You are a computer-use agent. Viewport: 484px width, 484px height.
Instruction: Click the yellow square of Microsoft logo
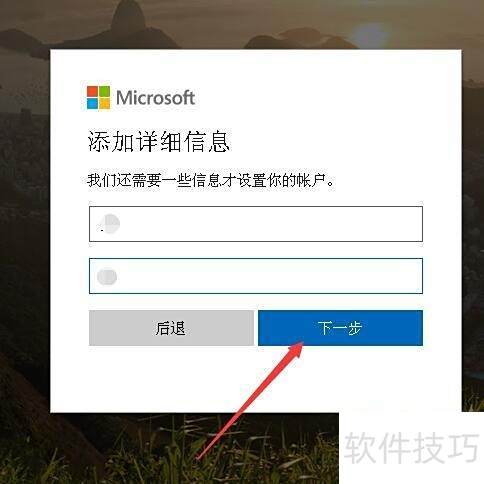(104, 104)
